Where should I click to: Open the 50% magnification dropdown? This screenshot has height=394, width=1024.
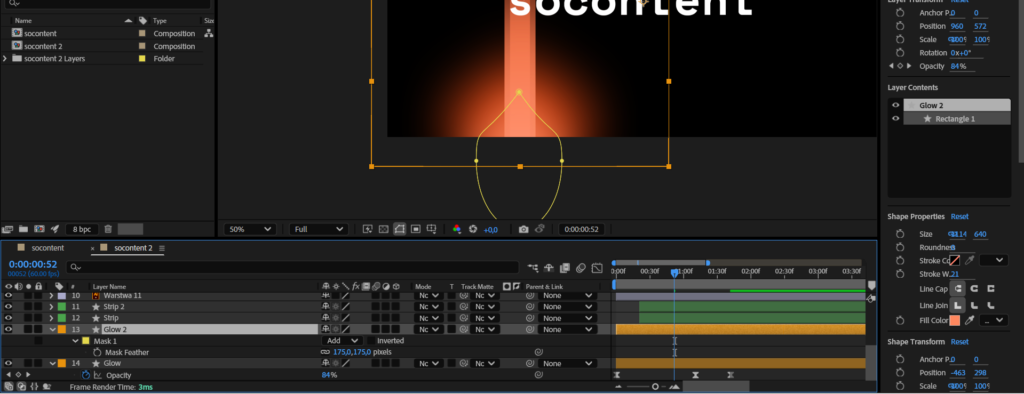pos(250,229)
